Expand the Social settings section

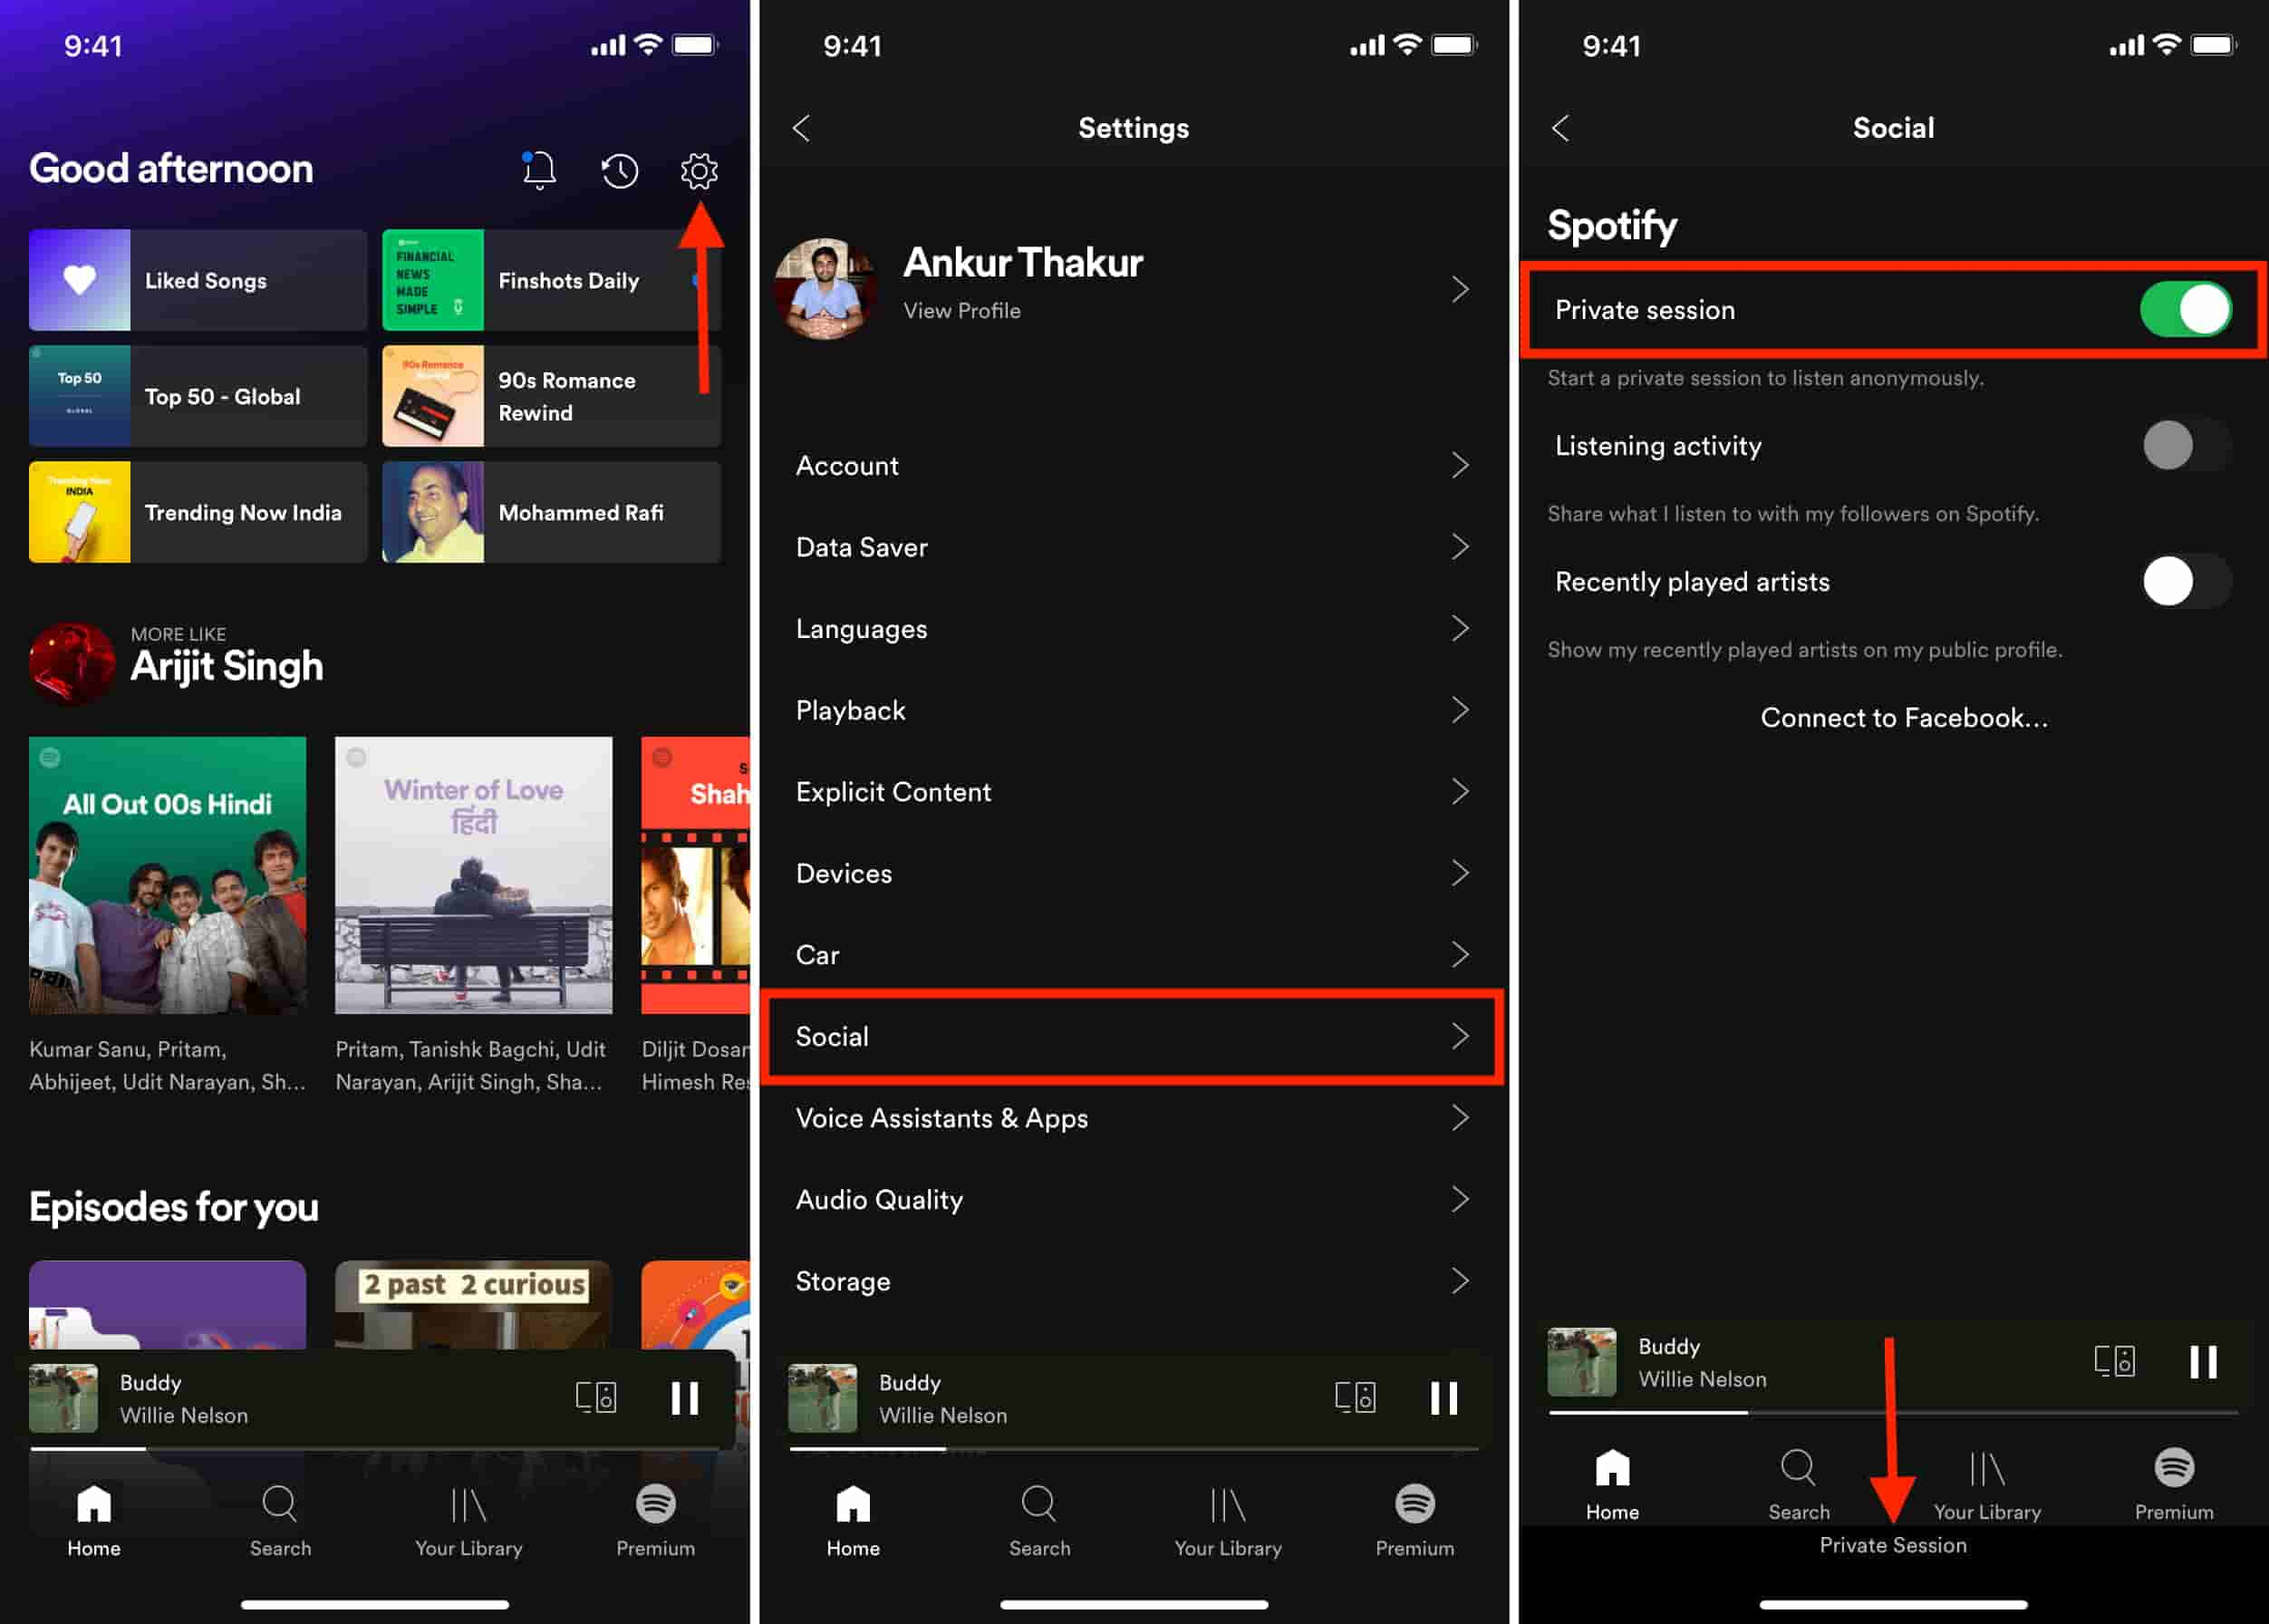[x=1132, y=1037]
